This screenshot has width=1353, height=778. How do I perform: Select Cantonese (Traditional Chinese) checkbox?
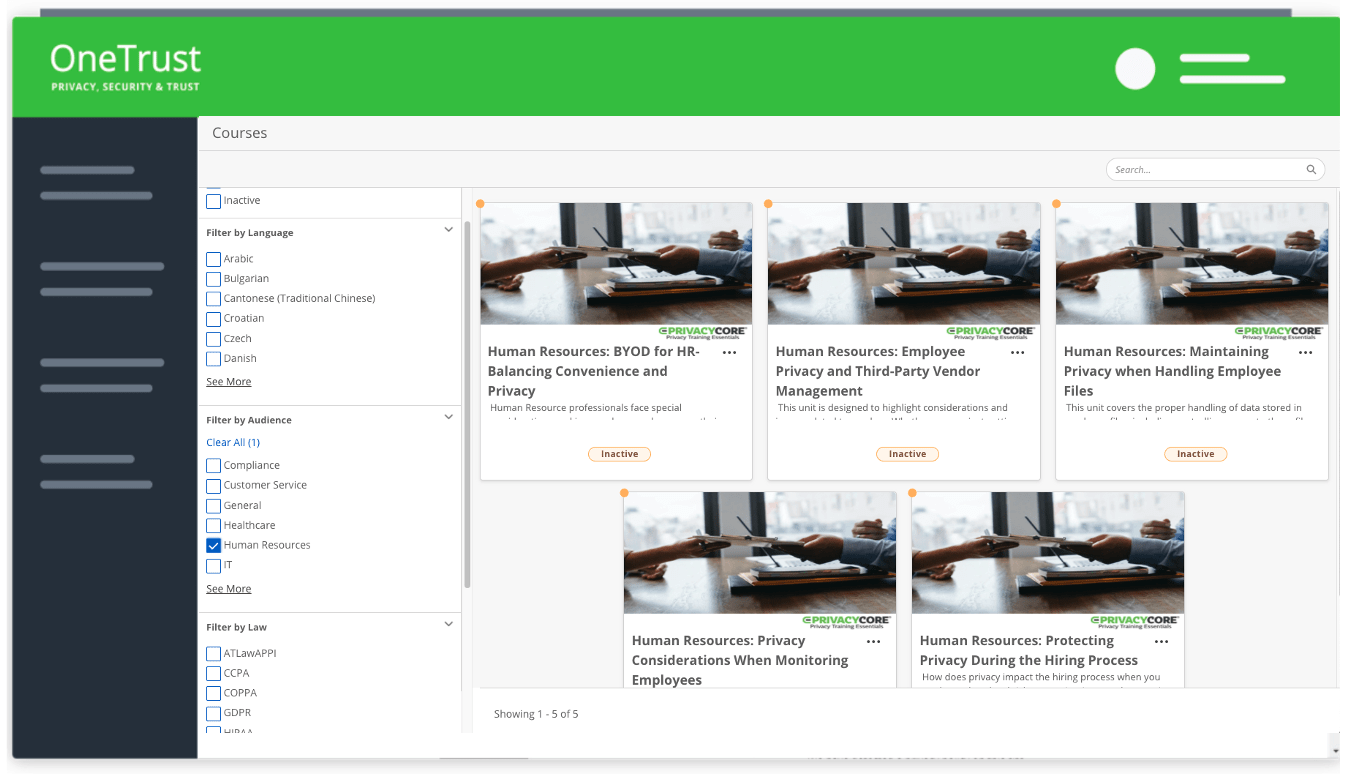point(213,299)
